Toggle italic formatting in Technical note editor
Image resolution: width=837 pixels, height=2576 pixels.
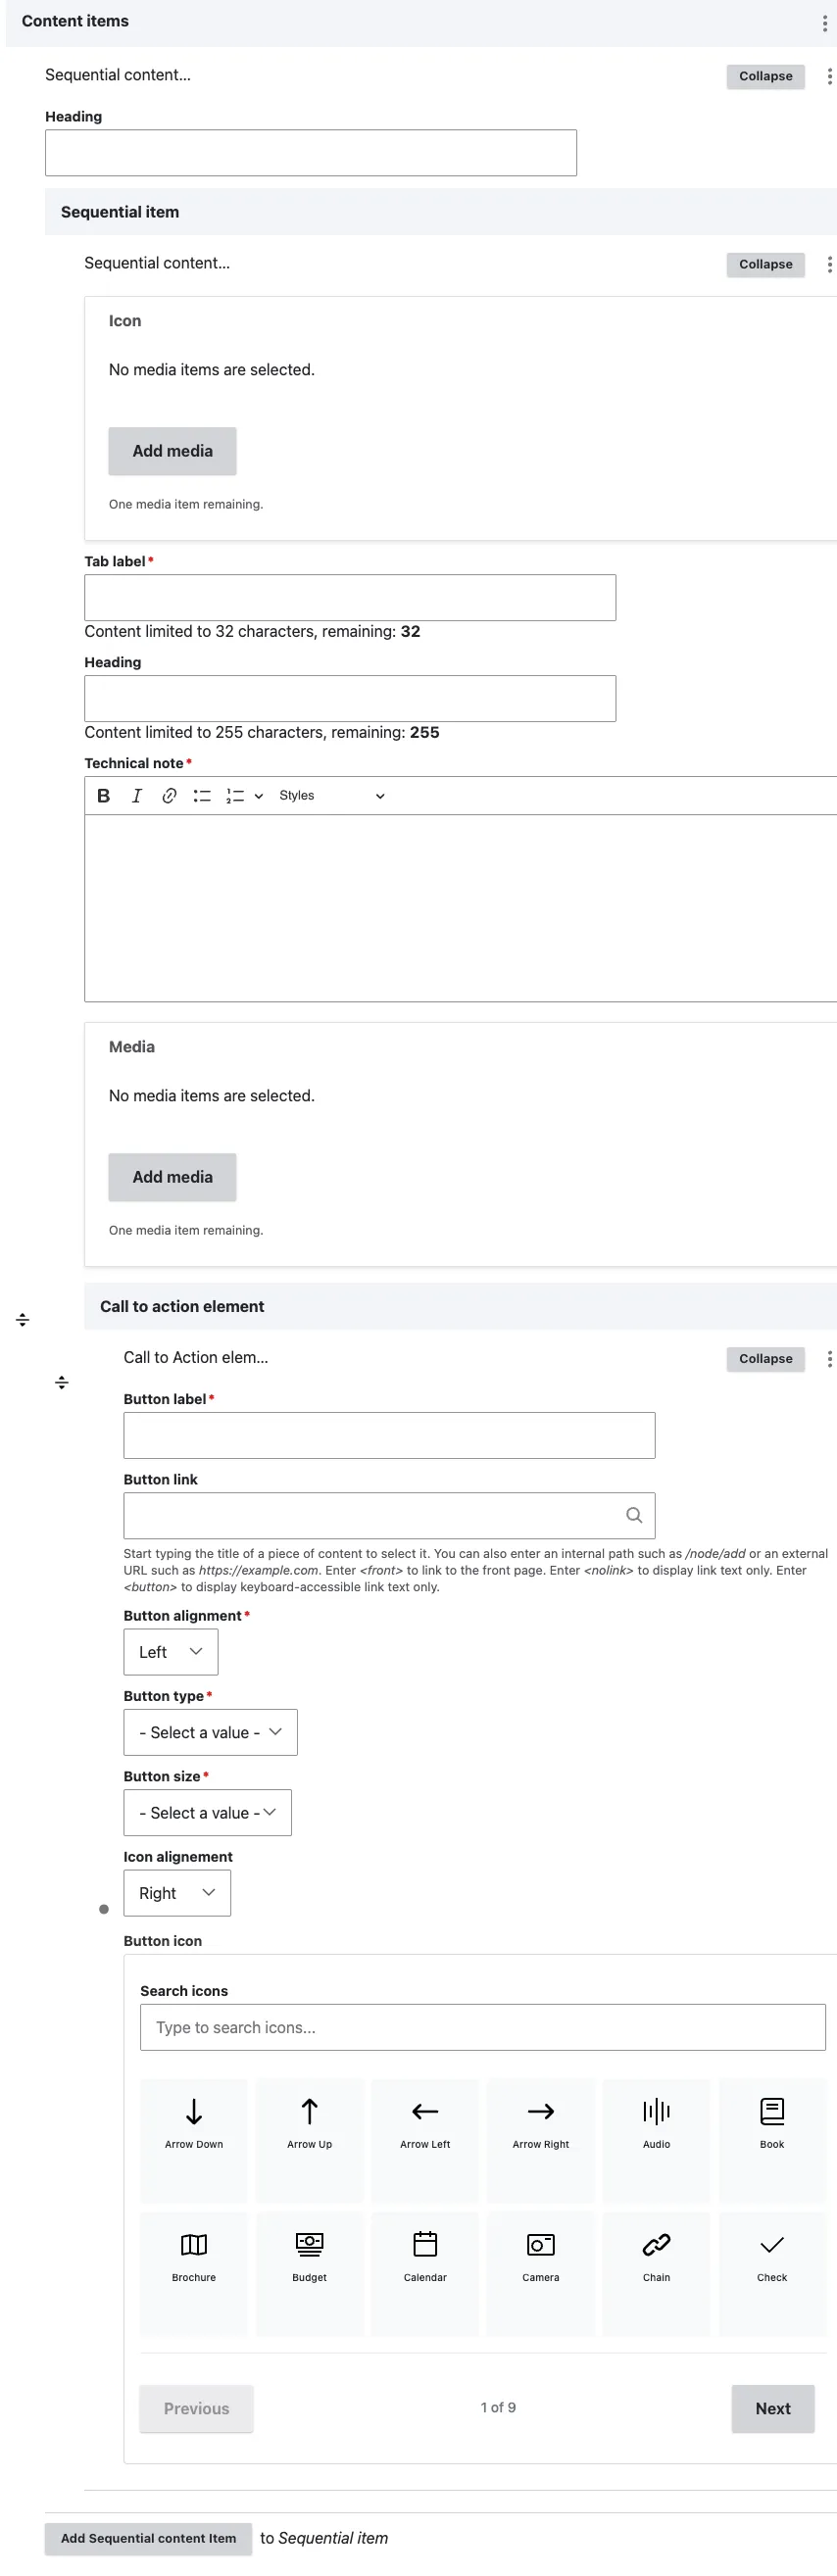137,796
